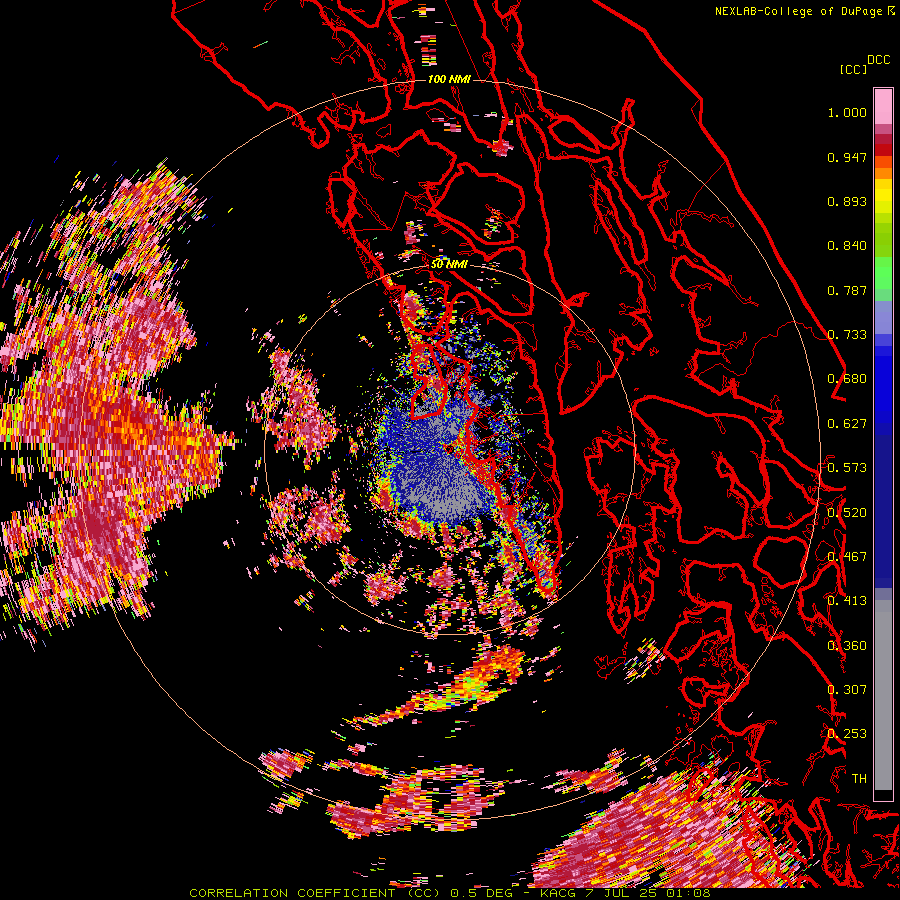Click the 0.627 color scale value
Viewport: 900px width, 900px height.
pyautogui.click(x=847, y=424)
